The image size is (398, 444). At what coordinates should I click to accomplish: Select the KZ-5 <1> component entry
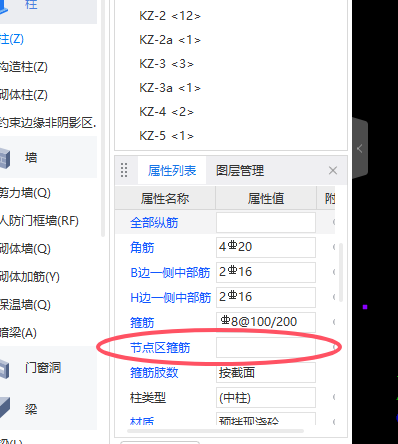pos(166,136)
